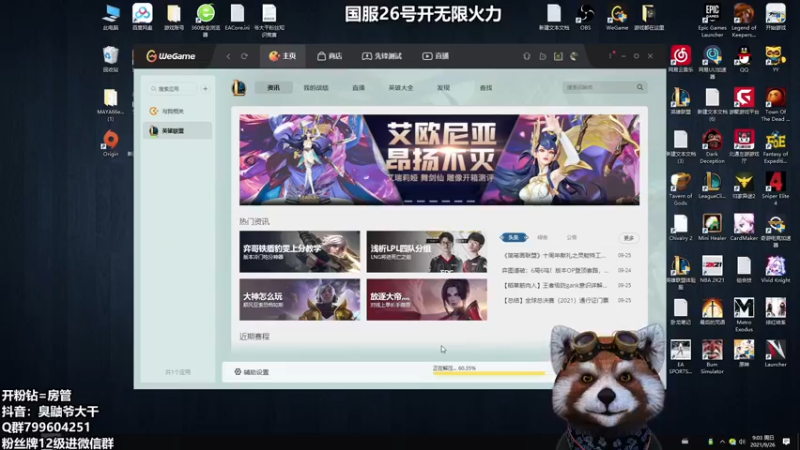Select 英雄联盟 in the sidebar
This screenshot has height=450, width=800.
click(178, 131)
